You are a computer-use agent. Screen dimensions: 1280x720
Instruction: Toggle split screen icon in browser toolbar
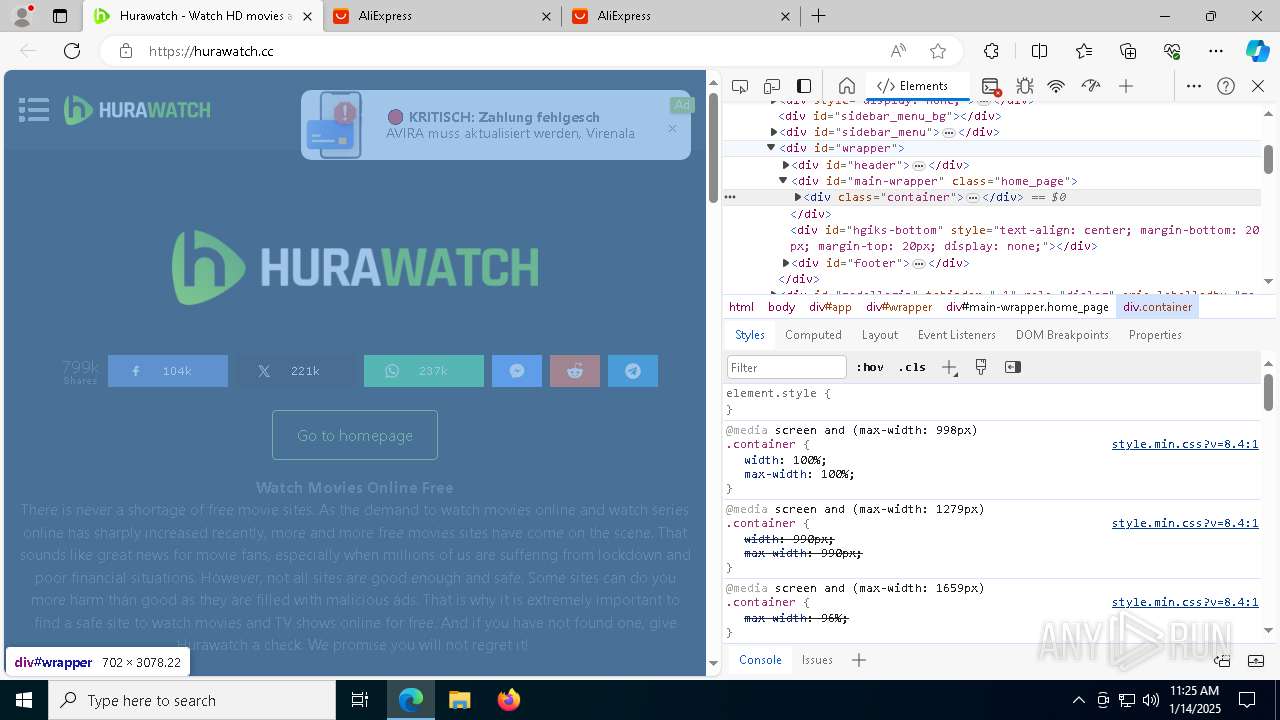pyautogui.click(x=1039, y=51)
